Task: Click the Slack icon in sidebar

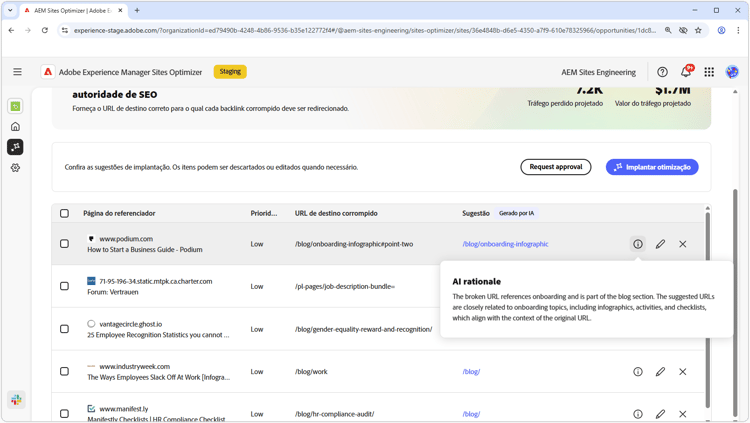Action: (16, 400)
